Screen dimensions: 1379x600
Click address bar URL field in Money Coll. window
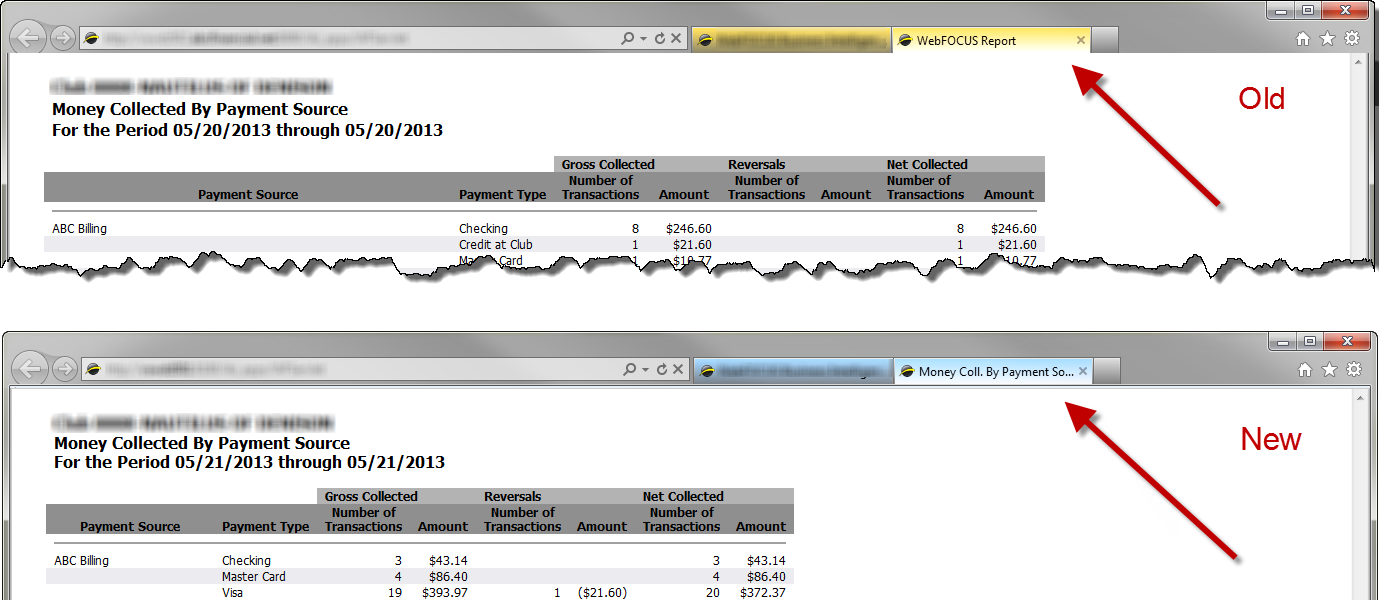click(x=350, y=370)
